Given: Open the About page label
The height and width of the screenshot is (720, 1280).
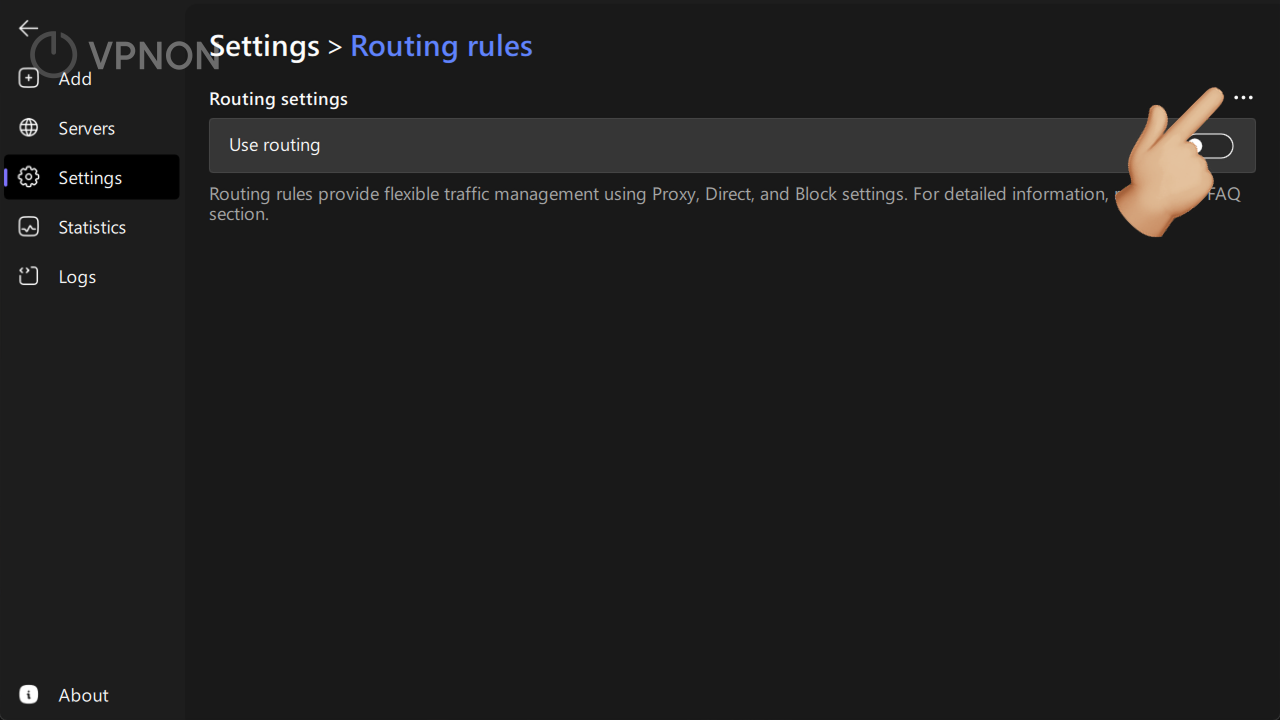Looking at the screenshot, I should [83, 695].
